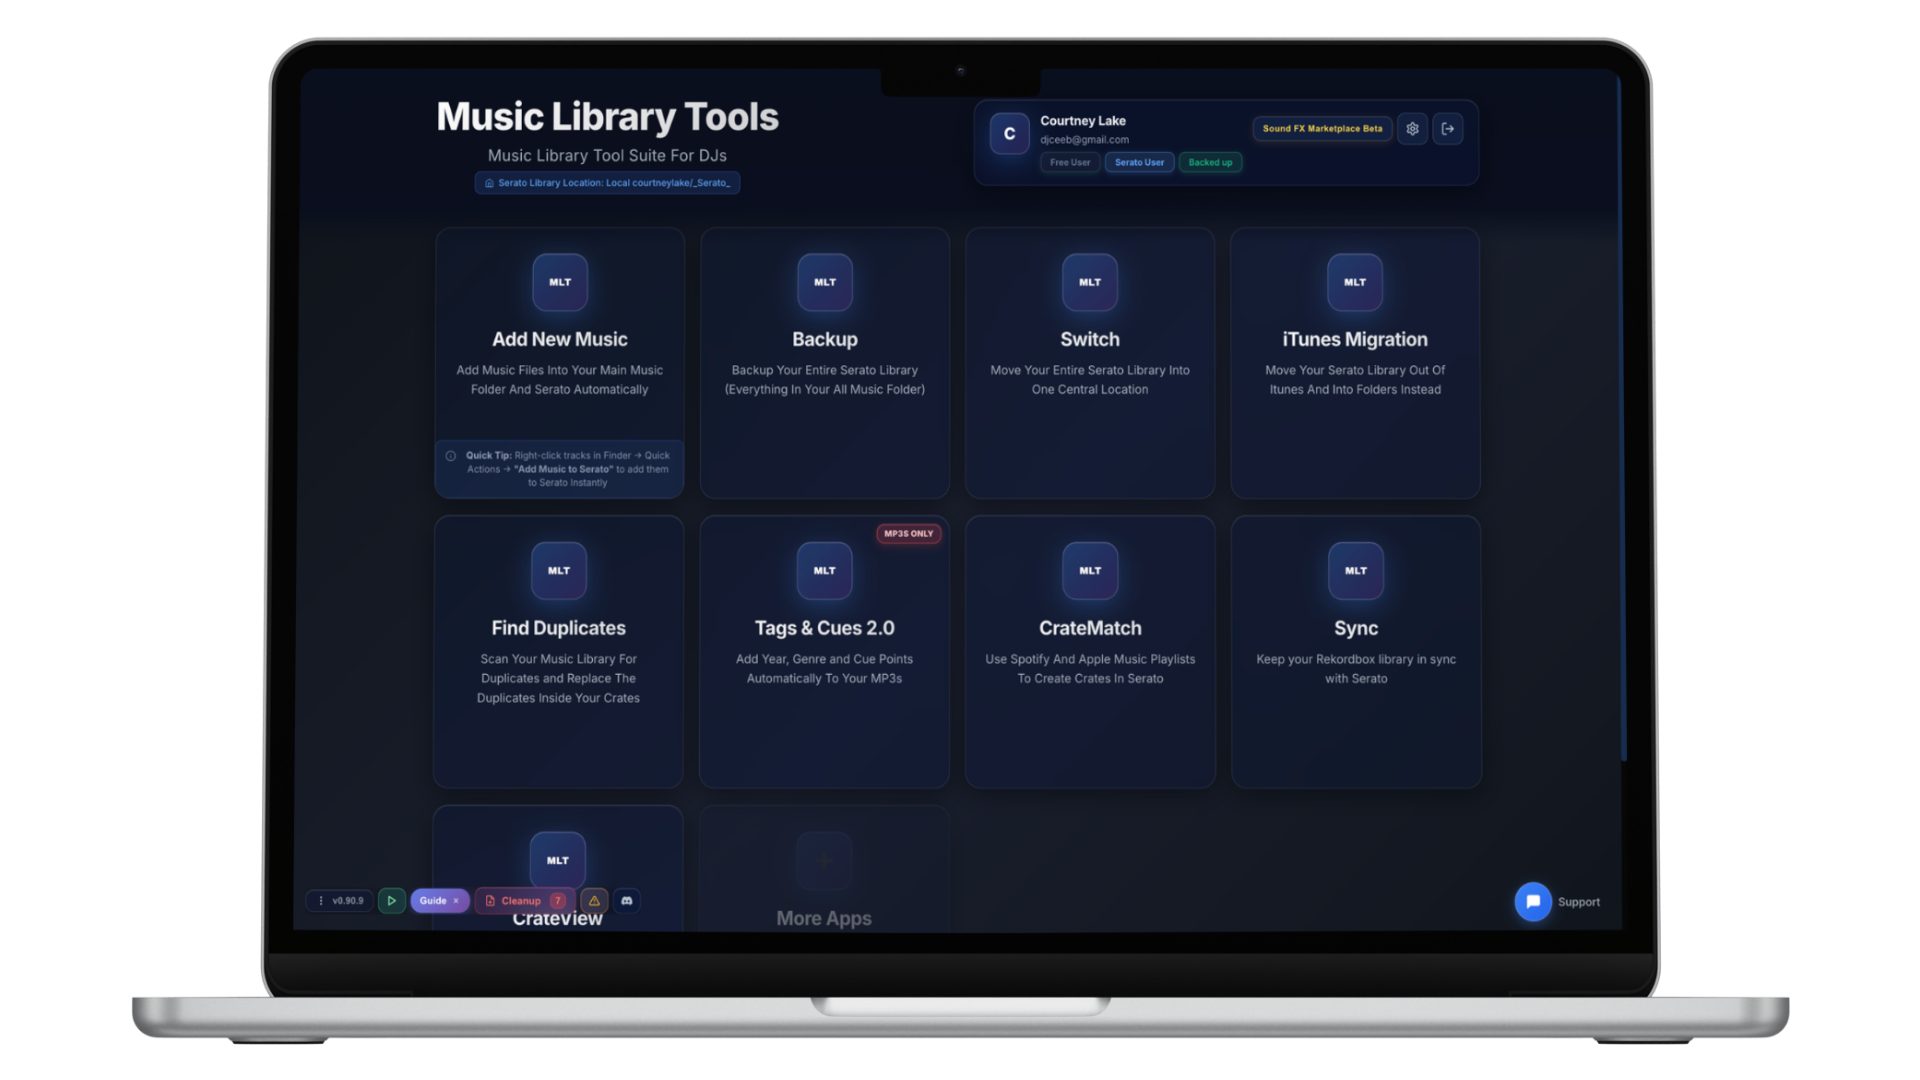Viewport: 1920px width, 1080px height.
Task: Open account settings with the gear icon
Action: 1412,128
